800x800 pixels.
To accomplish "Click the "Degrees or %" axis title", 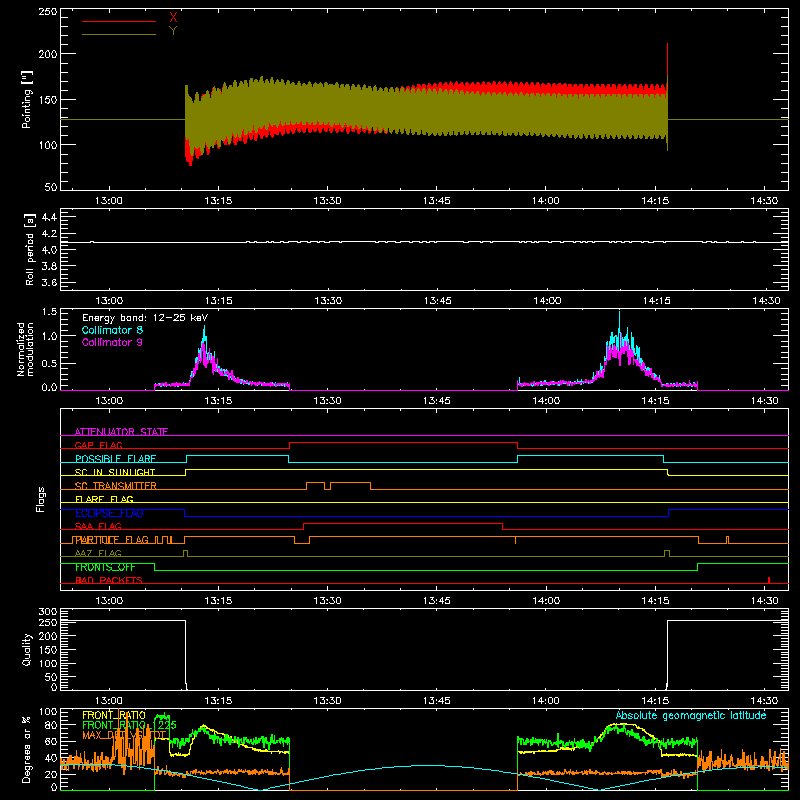I will pyautogui.click(x=27, y=749).
